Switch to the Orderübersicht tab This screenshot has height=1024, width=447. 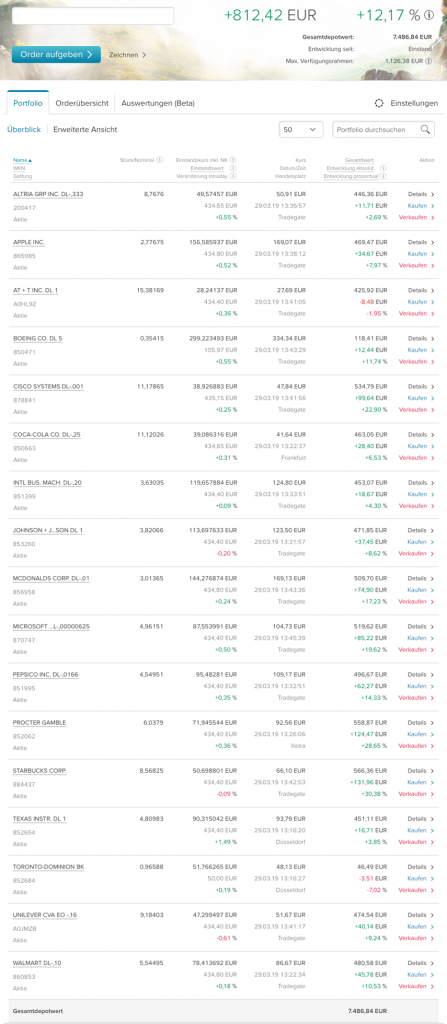click(82, 103)
